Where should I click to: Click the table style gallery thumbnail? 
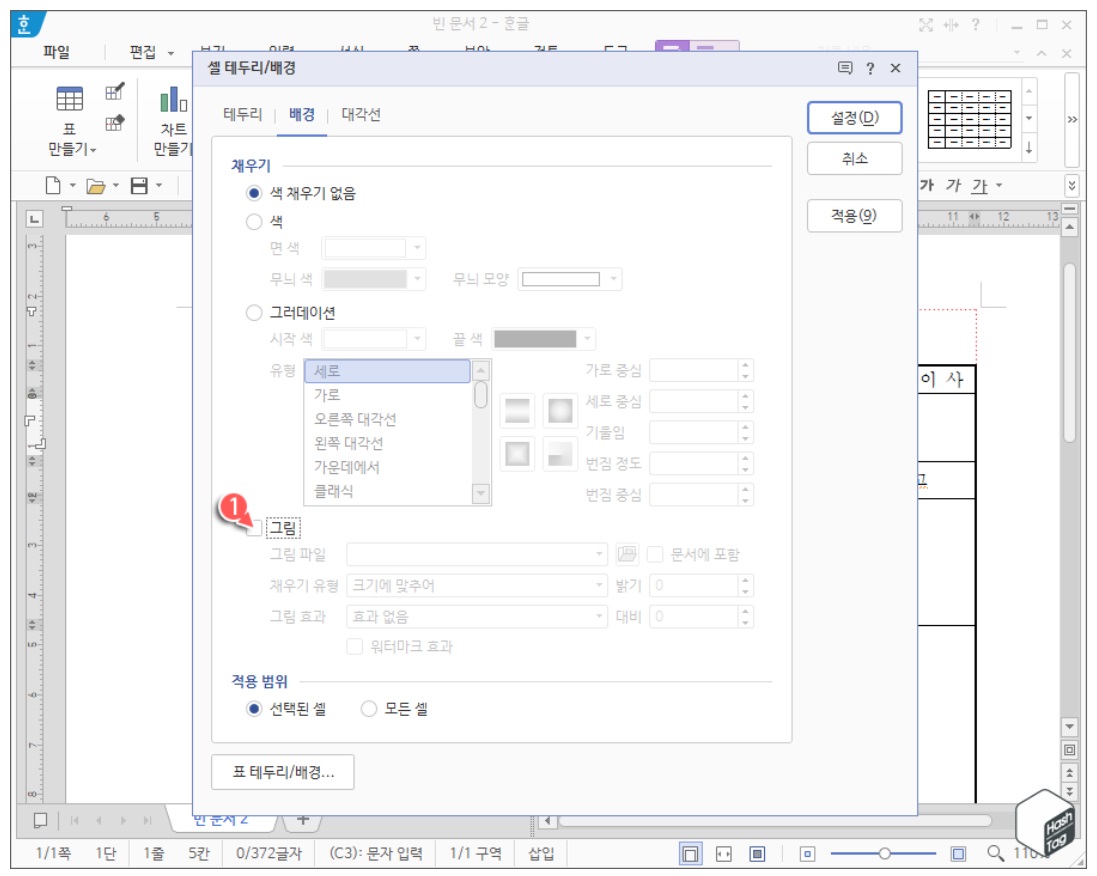[x=970, y=119]
